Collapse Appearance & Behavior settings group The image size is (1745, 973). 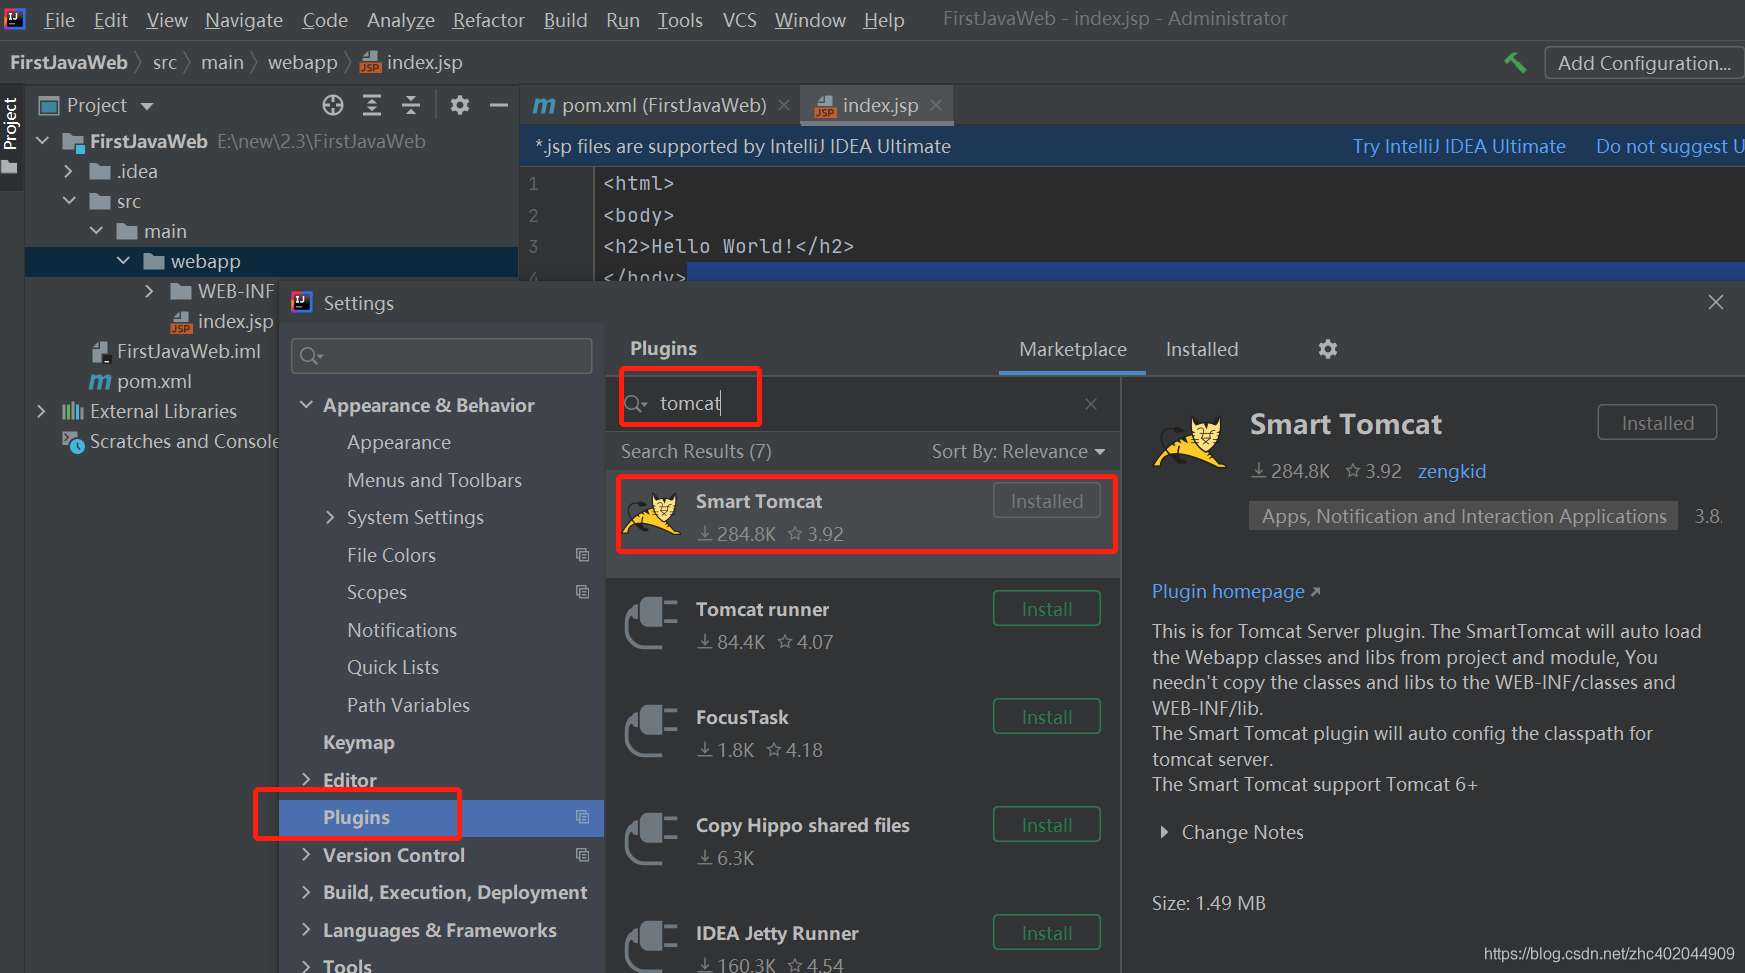pyautogui.click(x=306, y=405)
